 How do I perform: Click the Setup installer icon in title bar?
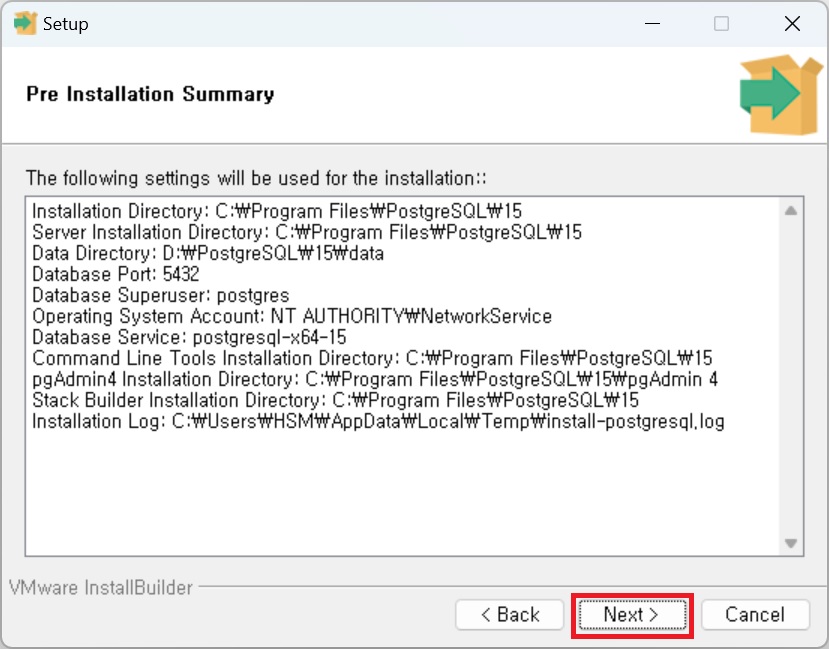pos(25,23)
